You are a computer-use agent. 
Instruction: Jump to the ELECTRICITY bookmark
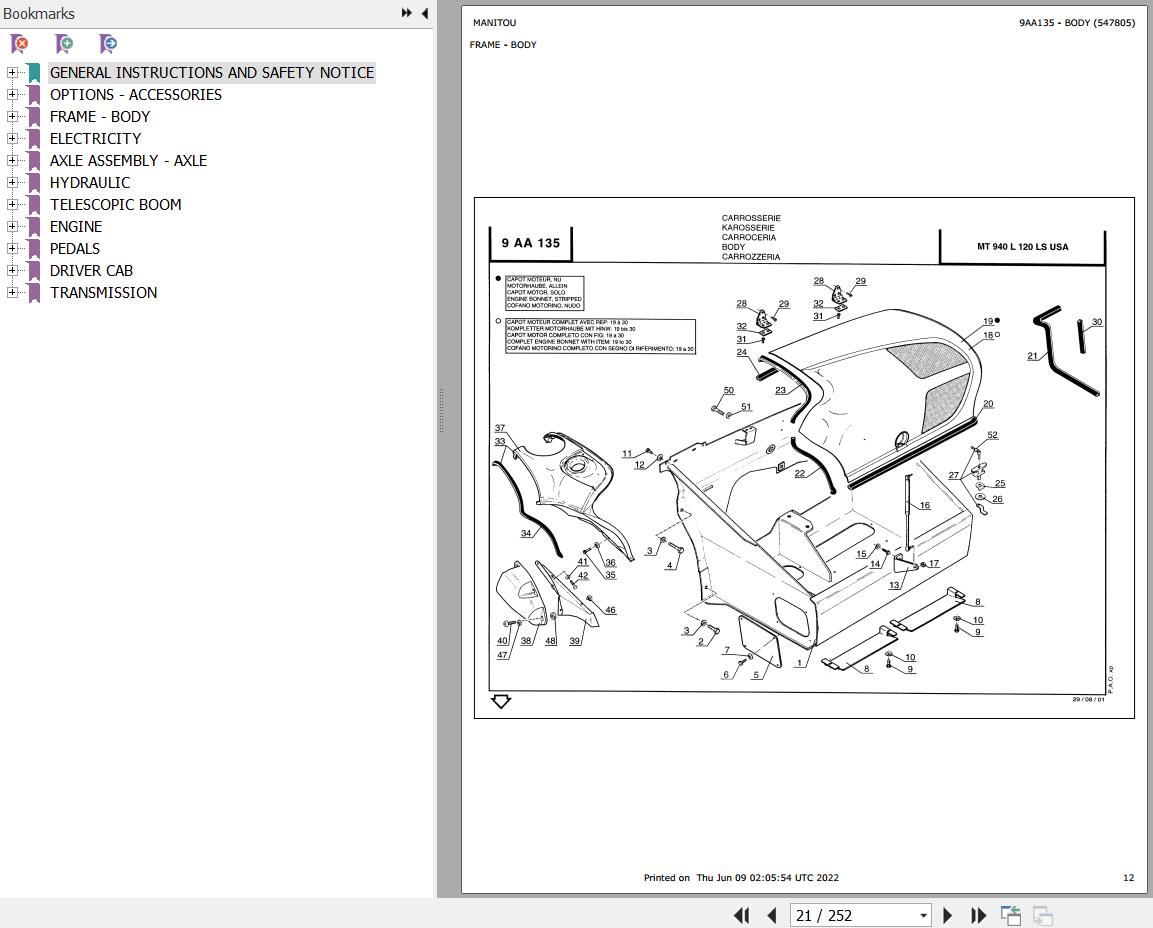[95, 138]
